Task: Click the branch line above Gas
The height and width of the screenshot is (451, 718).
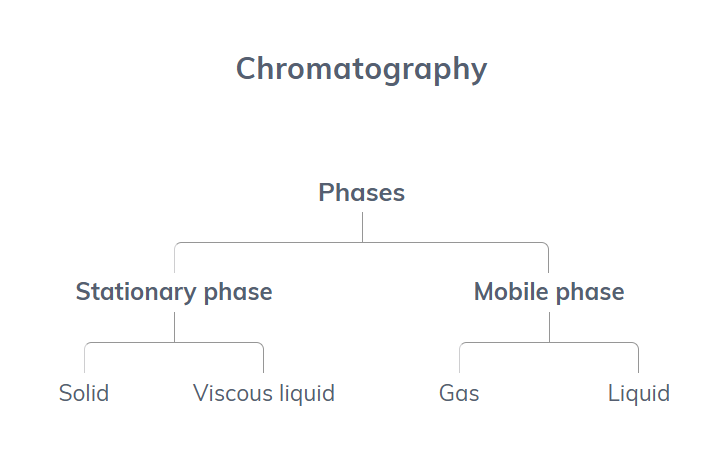Action: (459, 358)
